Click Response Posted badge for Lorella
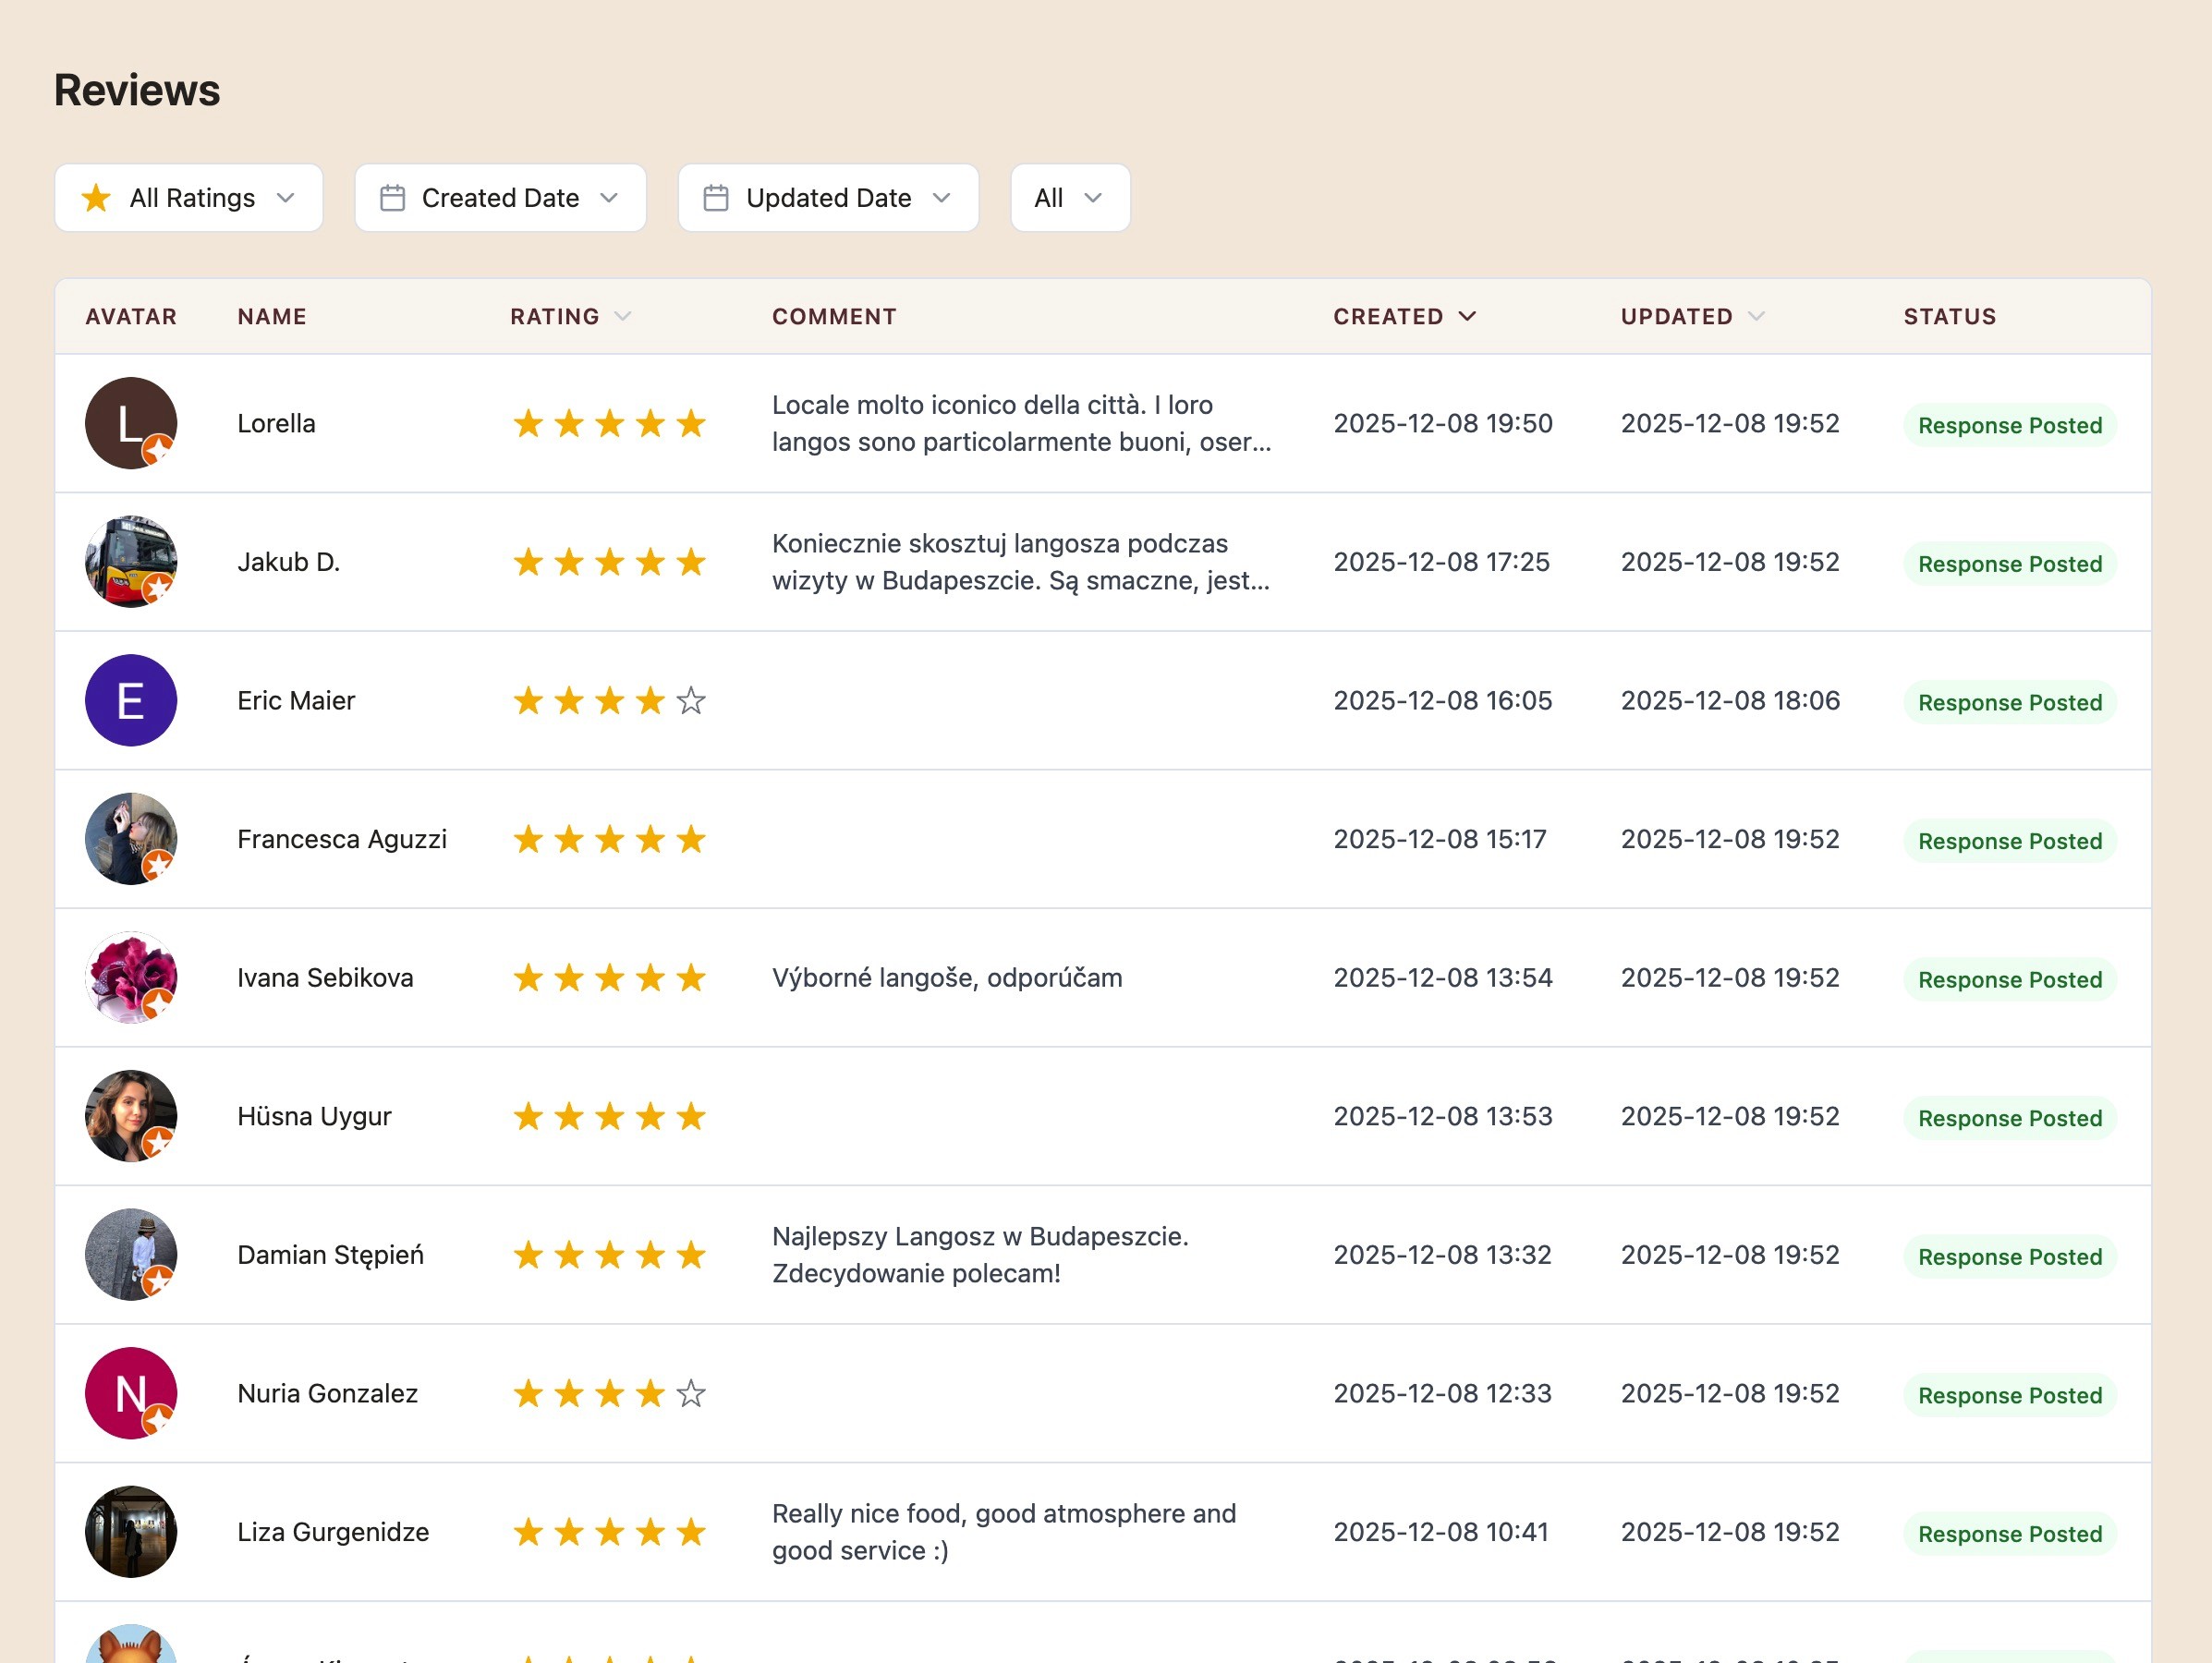Viewport: 2212px width, 1663px height. (x=2009, y=425)
